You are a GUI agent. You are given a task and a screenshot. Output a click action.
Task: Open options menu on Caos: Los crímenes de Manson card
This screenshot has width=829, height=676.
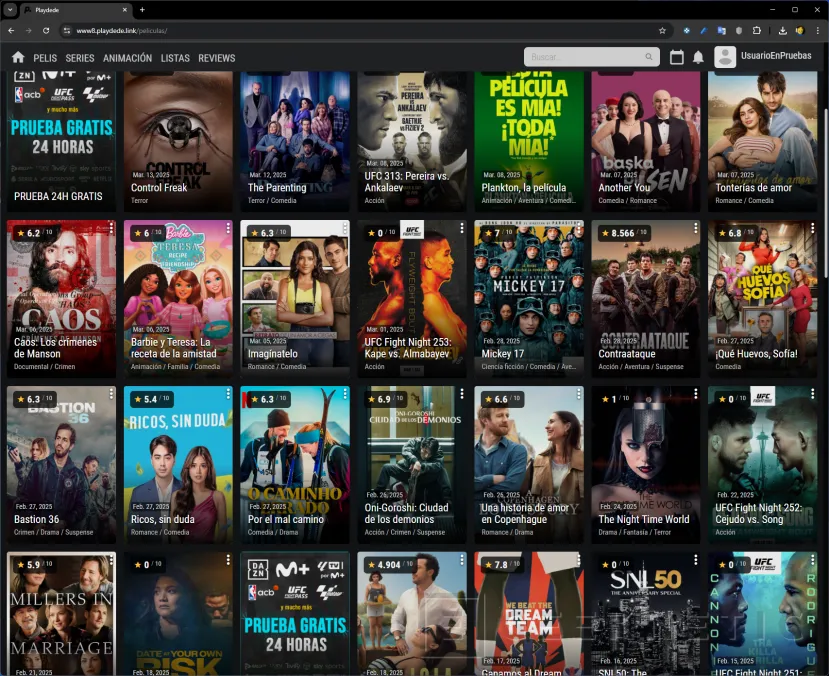pos(111,228)
